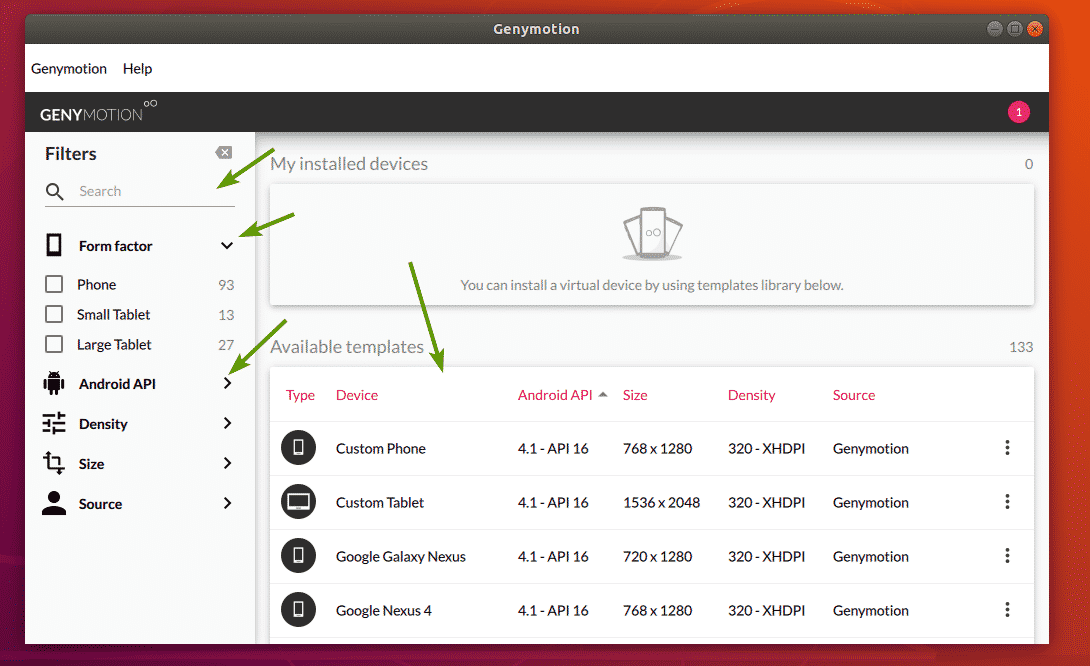Open three-dot menu for Custom Tablet

pyautogui.click(x=1007, y=502)
